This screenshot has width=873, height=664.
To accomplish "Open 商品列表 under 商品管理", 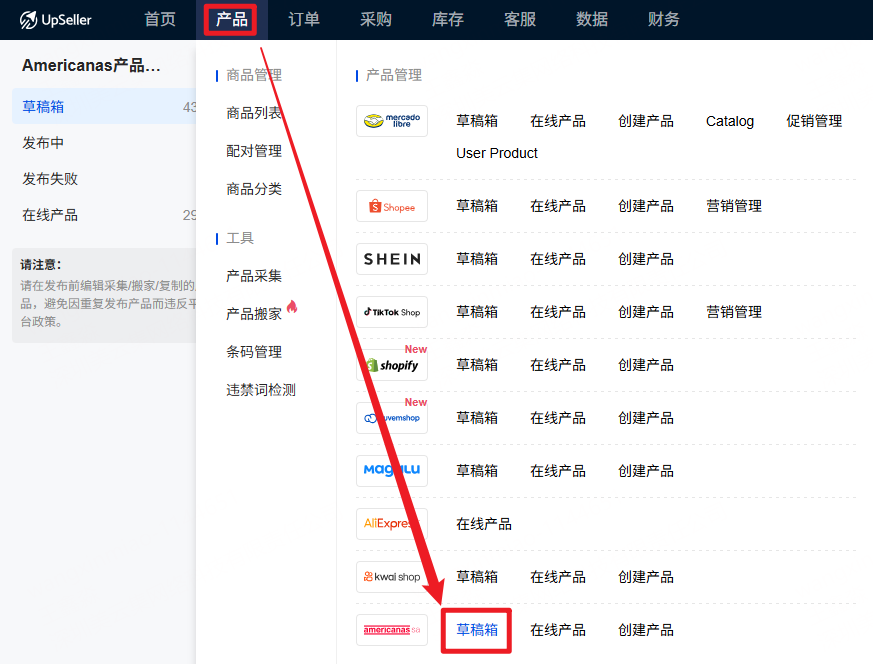I will [x=254, y=113].
